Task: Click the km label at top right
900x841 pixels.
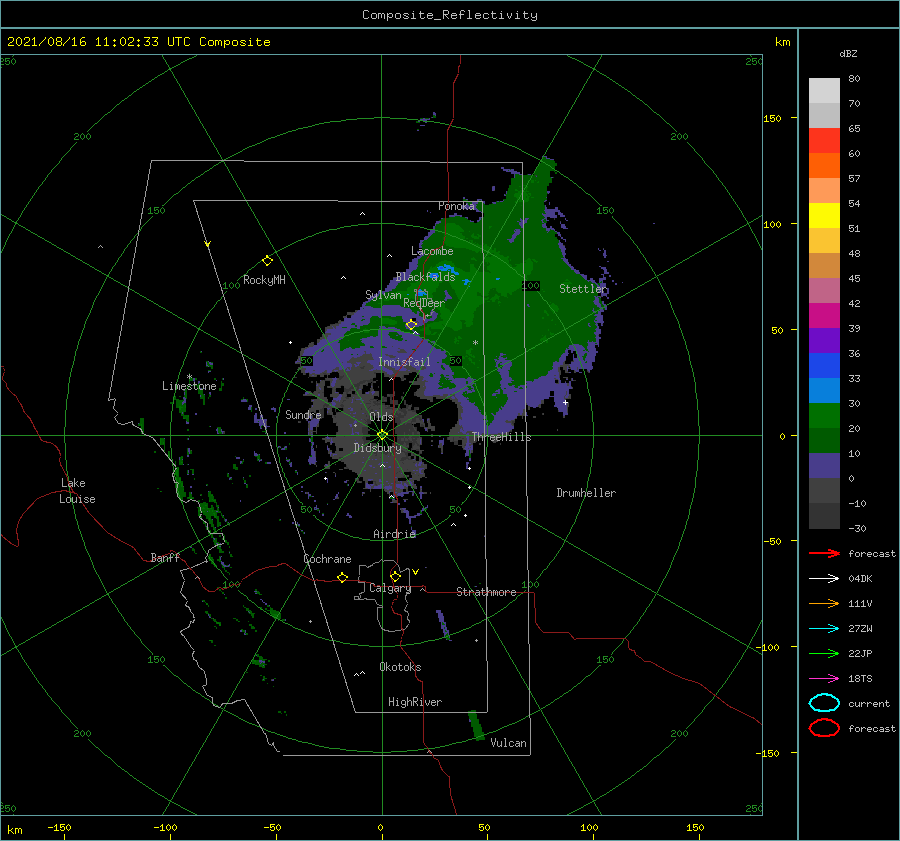Action: 782,42
